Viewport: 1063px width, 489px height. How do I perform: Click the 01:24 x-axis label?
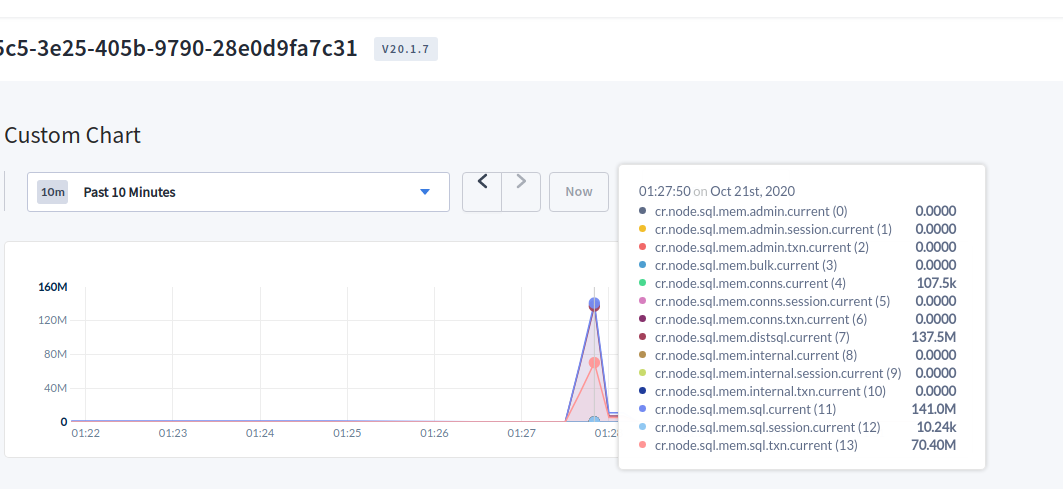260,433
